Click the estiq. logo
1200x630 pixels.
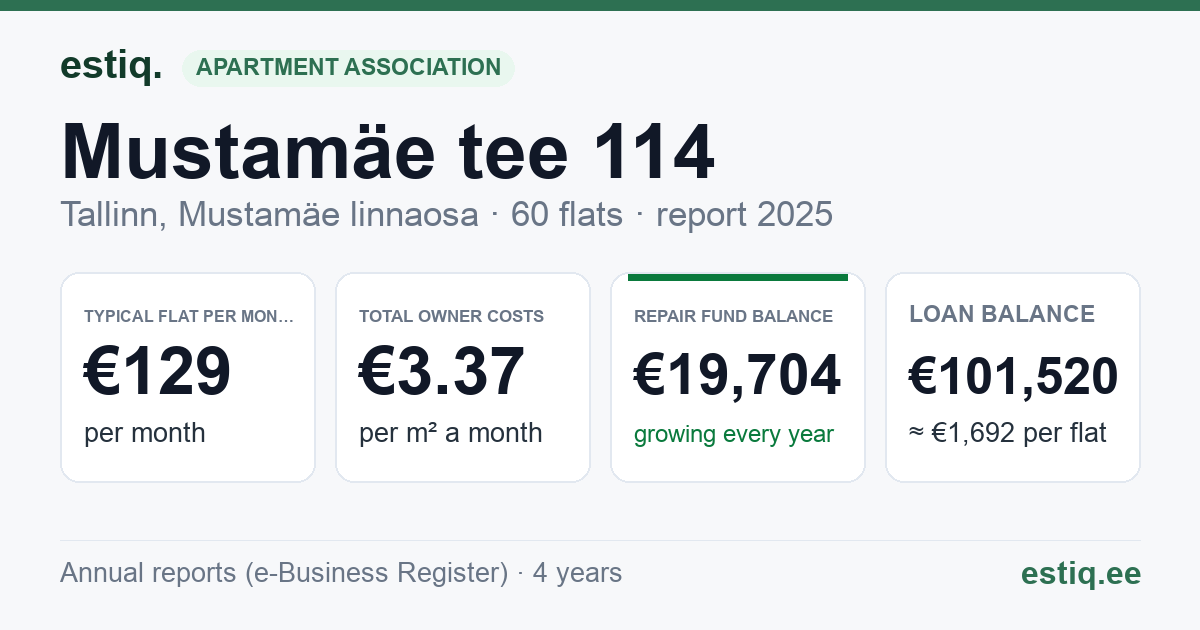click(x=111, y=66)
